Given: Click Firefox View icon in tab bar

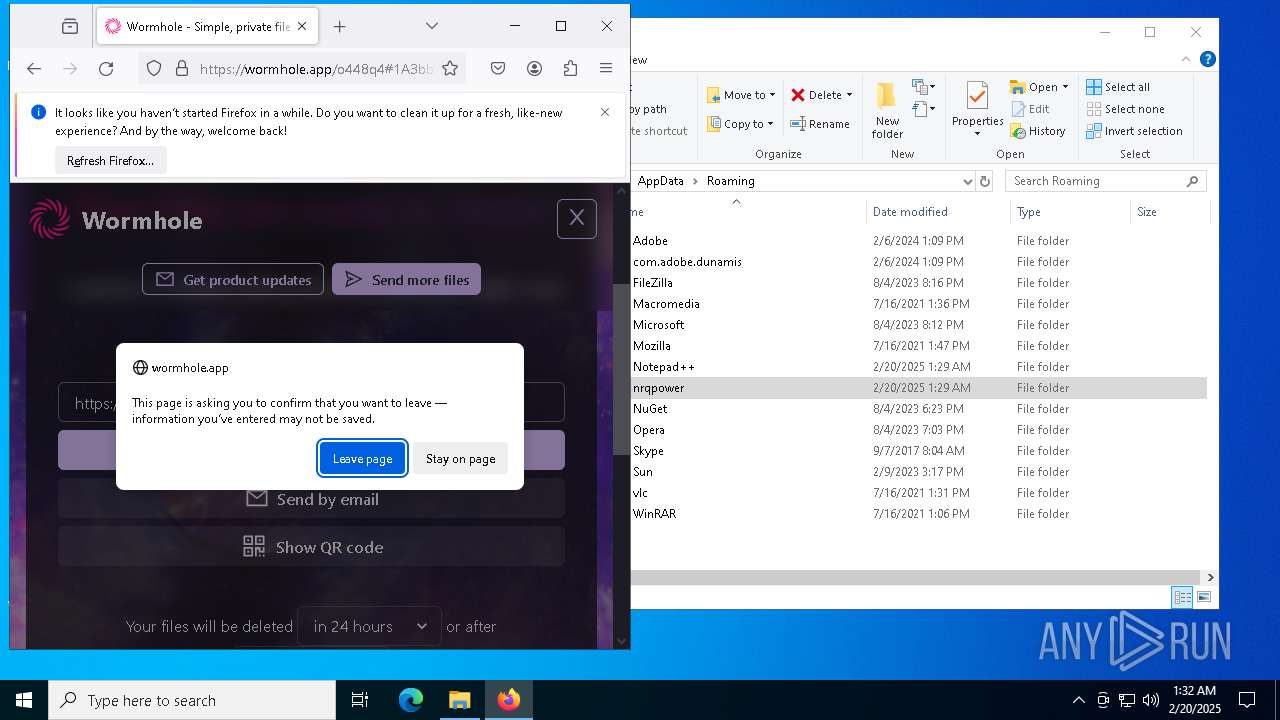Looking at the screenshot, I should click(69, 27).
